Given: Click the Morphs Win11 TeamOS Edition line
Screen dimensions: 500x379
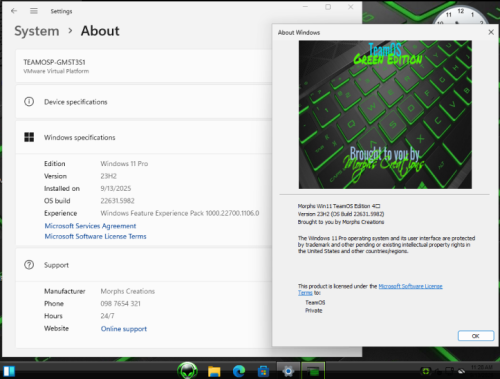Looking at the screenshot, I should [x=339, y=206].
